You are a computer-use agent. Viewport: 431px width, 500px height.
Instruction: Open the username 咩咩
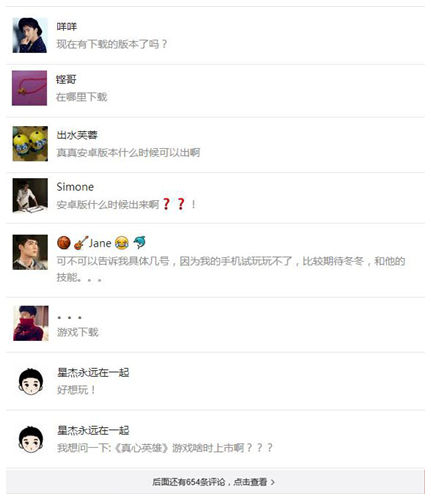pyautogui.click(x=67, y=27)
